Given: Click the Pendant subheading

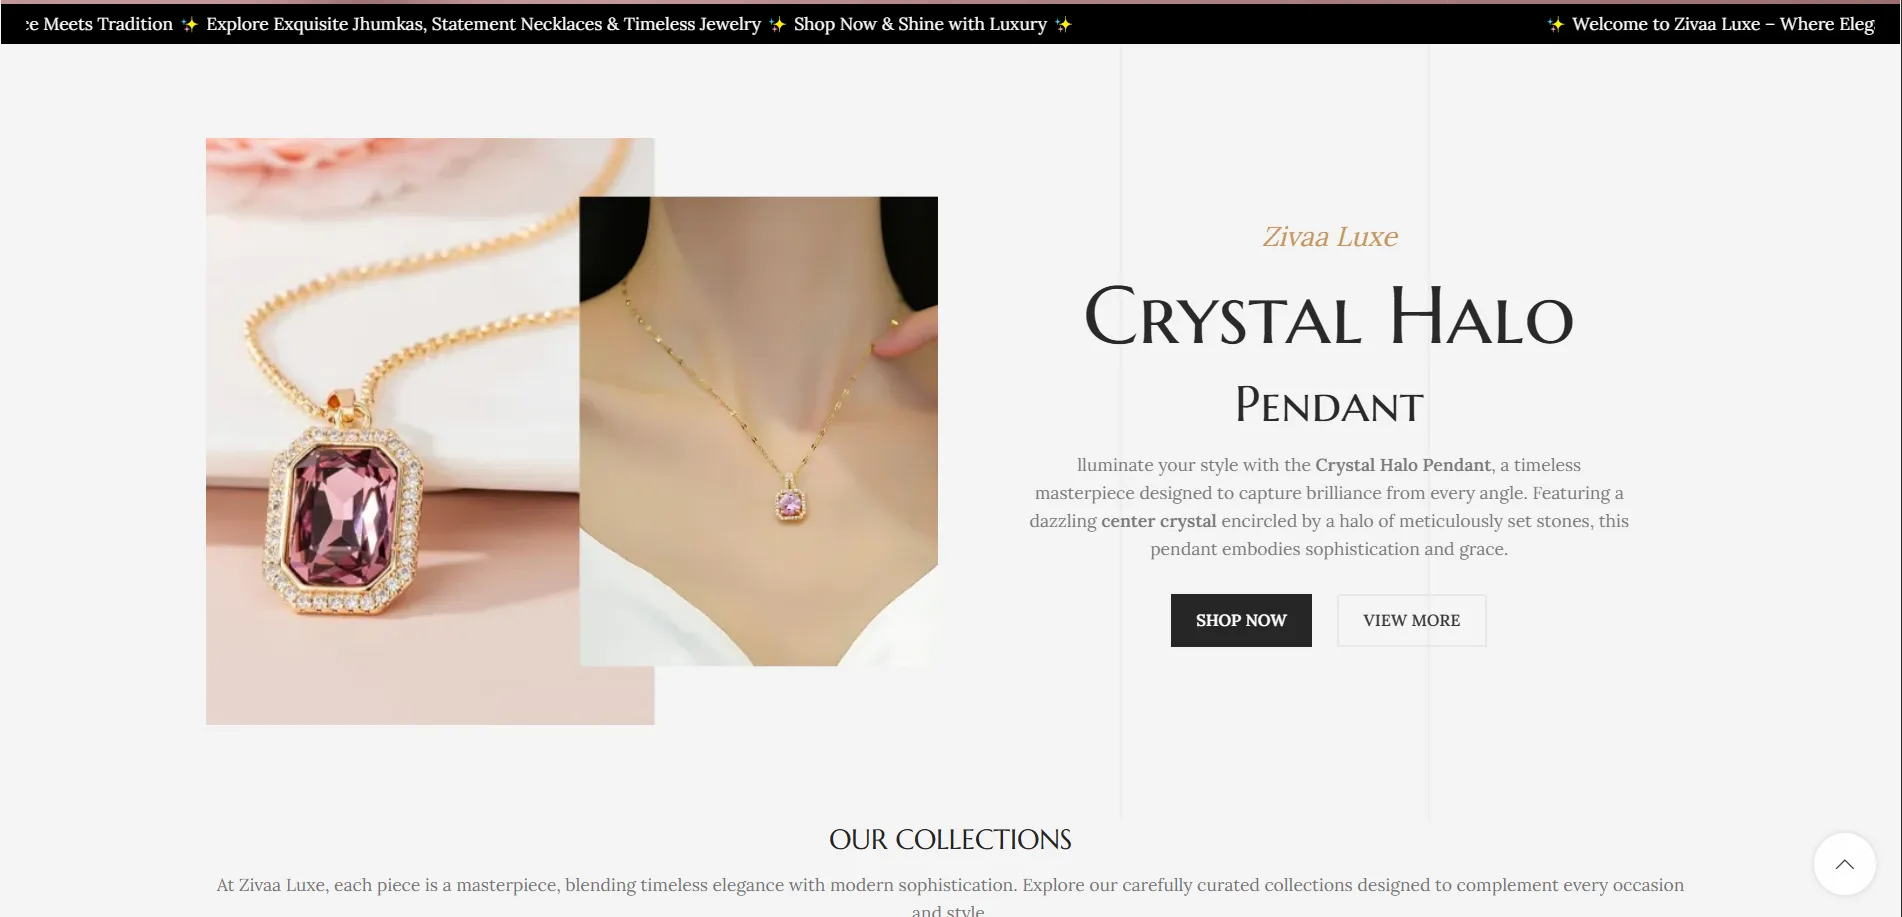Looking at the screenshot, I should pos(1329,405).
